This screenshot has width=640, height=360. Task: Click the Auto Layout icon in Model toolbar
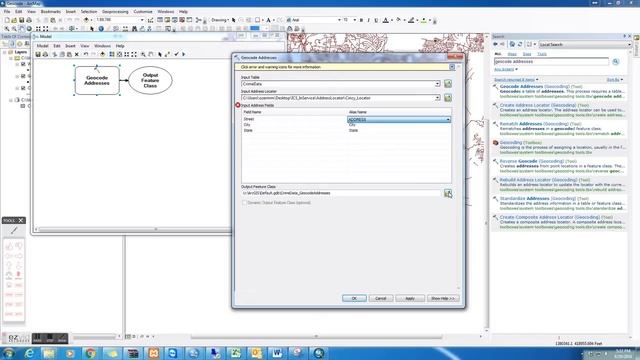[112, 54]
